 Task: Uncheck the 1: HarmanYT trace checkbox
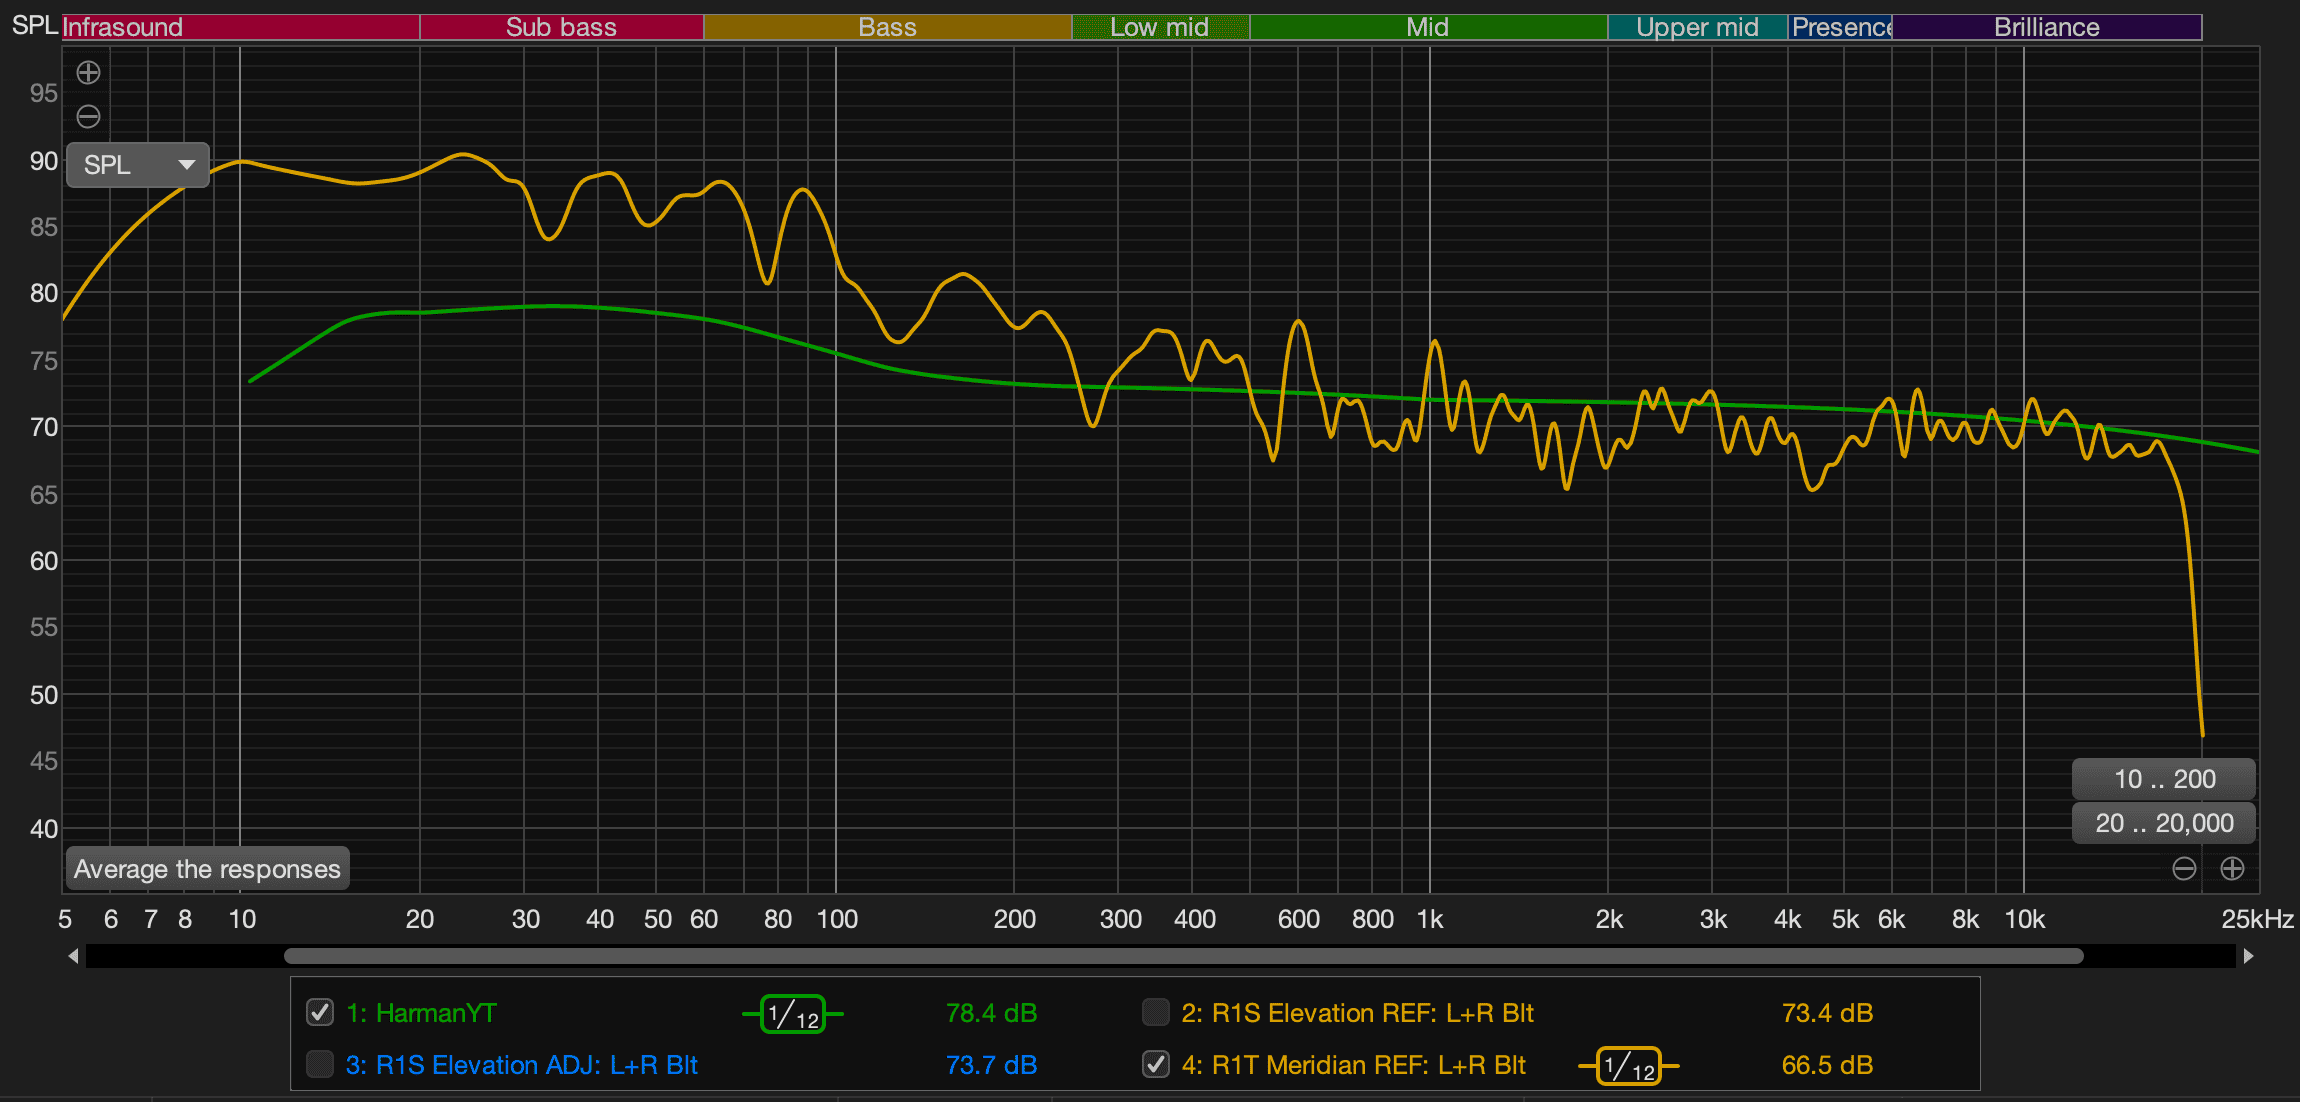point(320,1012)
